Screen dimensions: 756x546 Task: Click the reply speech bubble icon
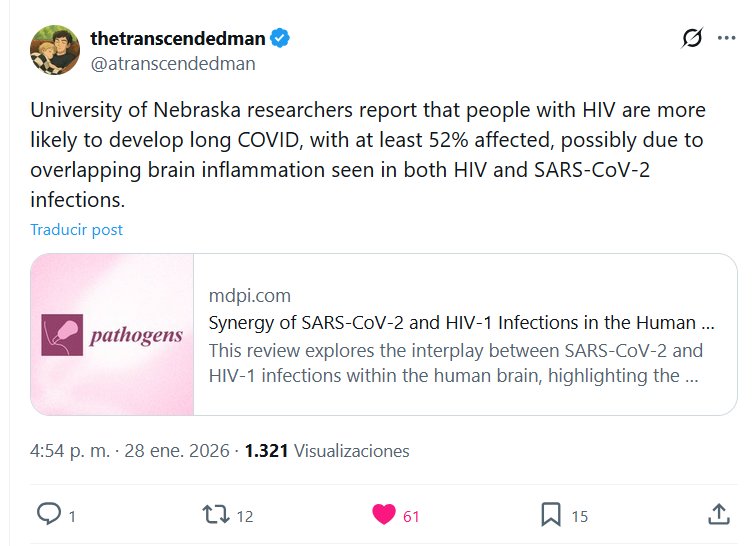click(49, 515)
